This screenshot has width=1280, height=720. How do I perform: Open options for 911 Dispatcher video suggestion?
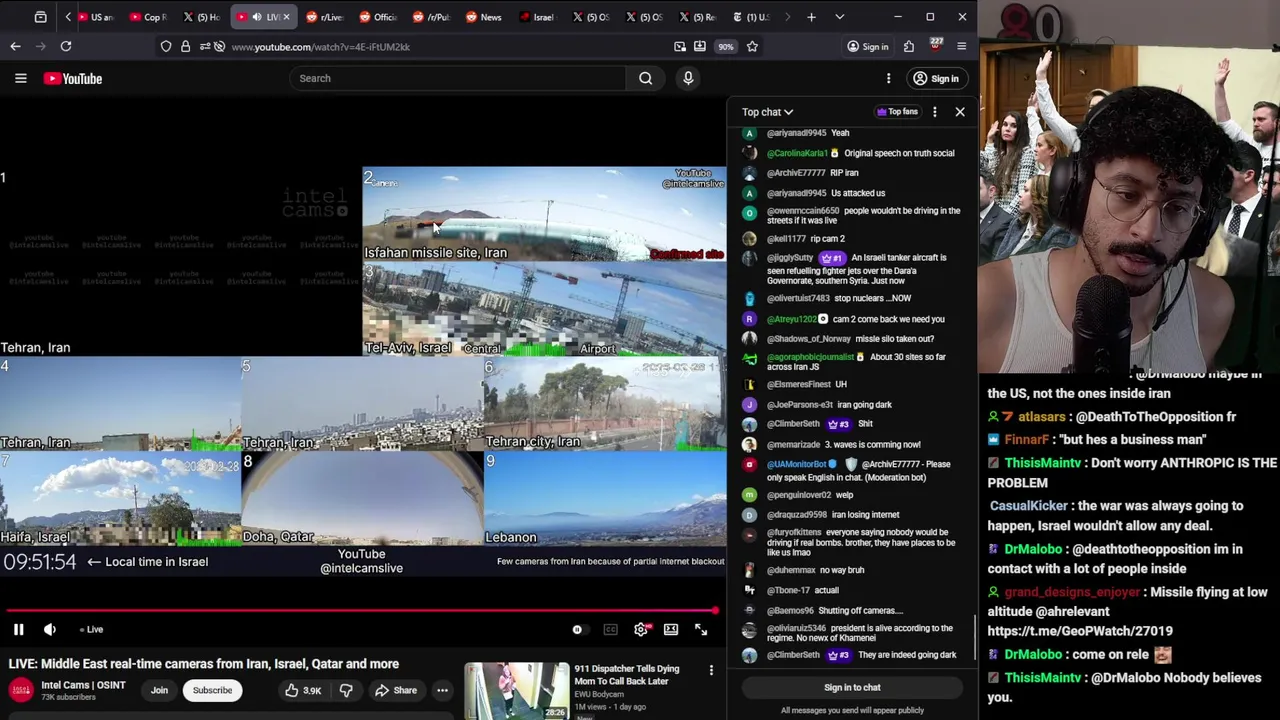(x=711, y=670)
